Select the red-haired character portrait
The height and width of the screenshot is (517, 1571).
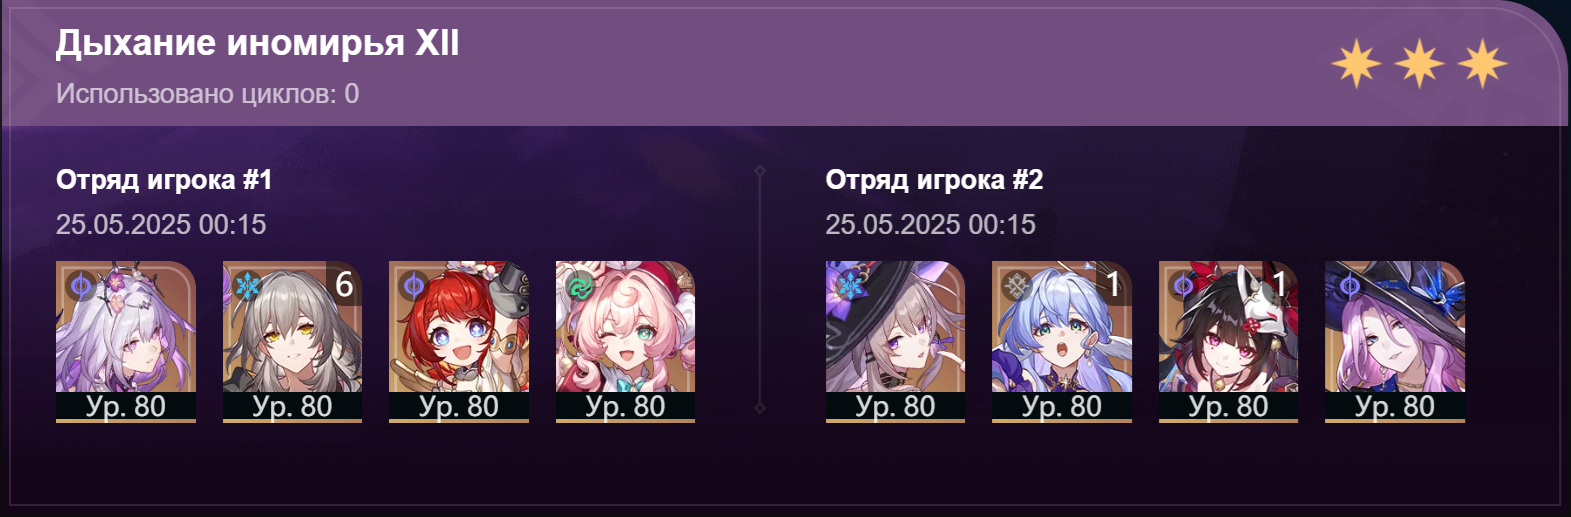[x=459, y=342]
